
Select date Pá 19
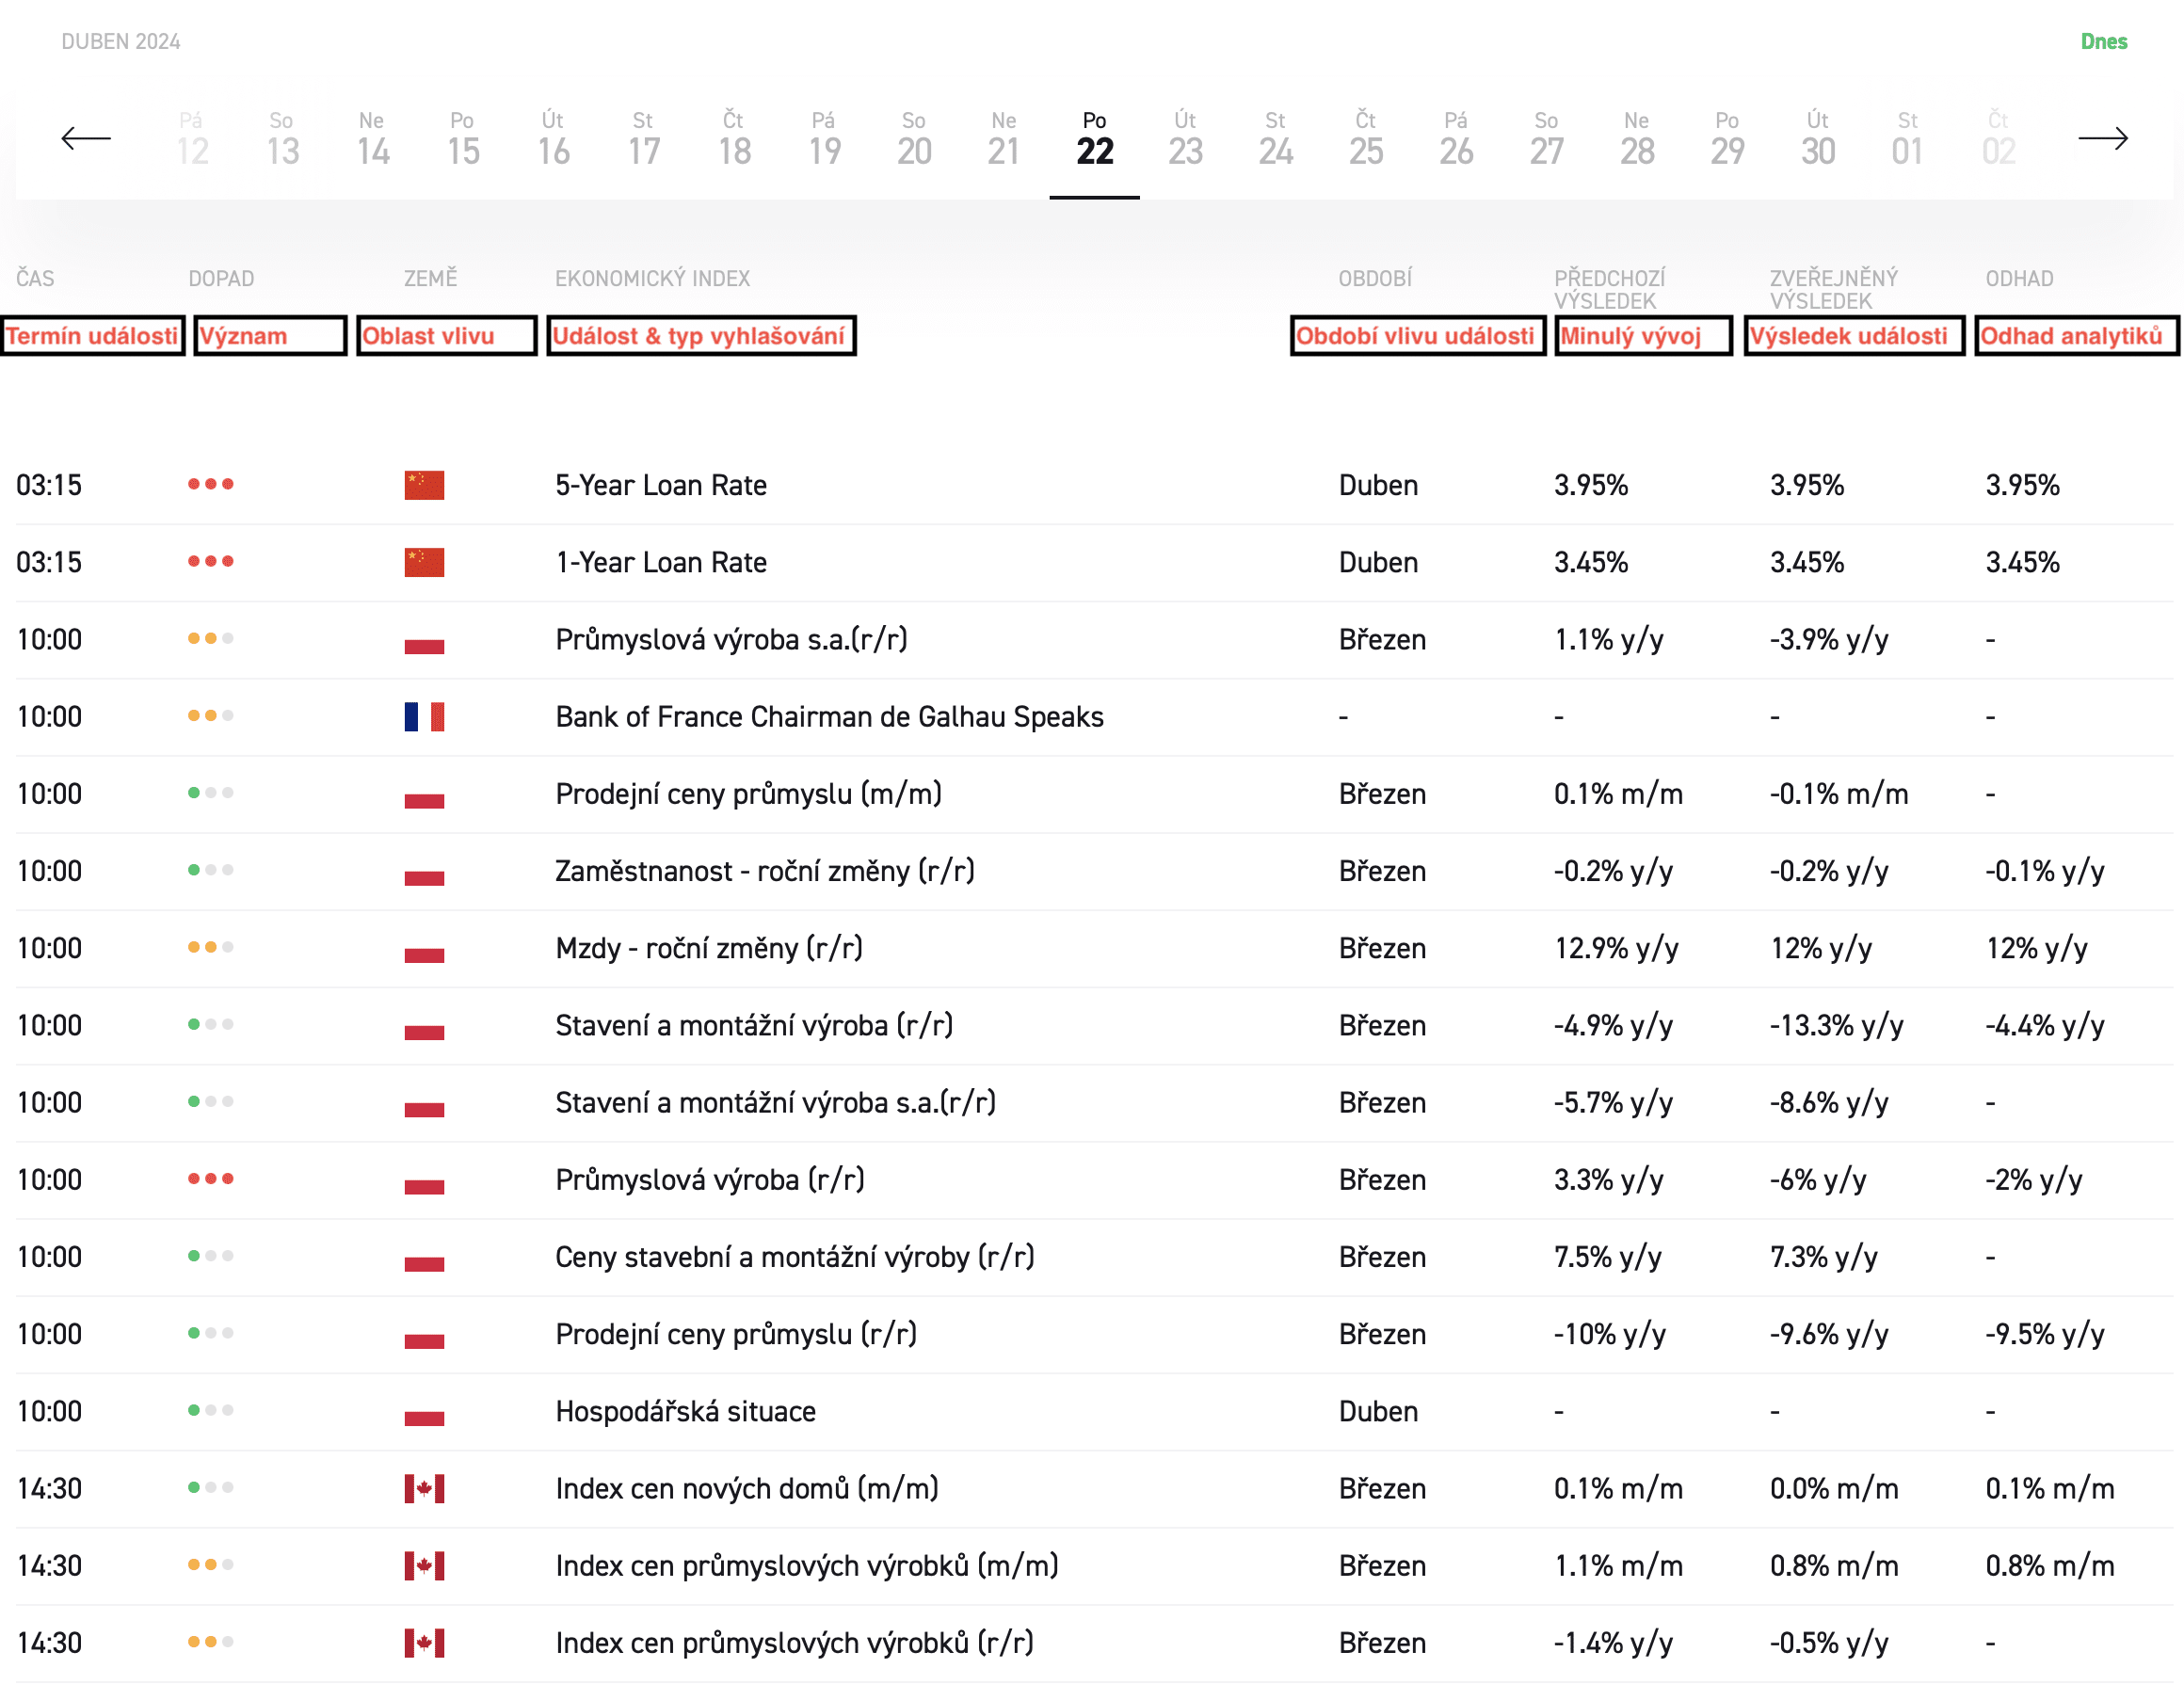[824, 140]
